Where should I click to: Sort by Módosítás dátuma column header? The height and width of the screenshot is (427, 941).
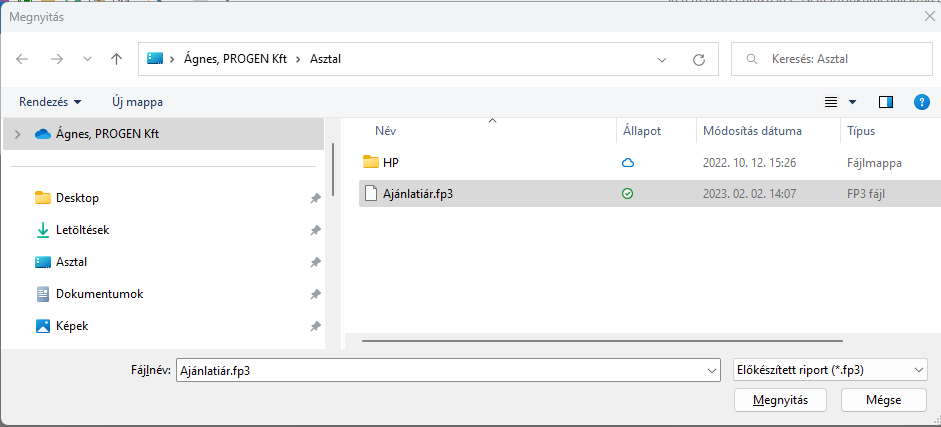pyautogui.click(x=752, y=131)
